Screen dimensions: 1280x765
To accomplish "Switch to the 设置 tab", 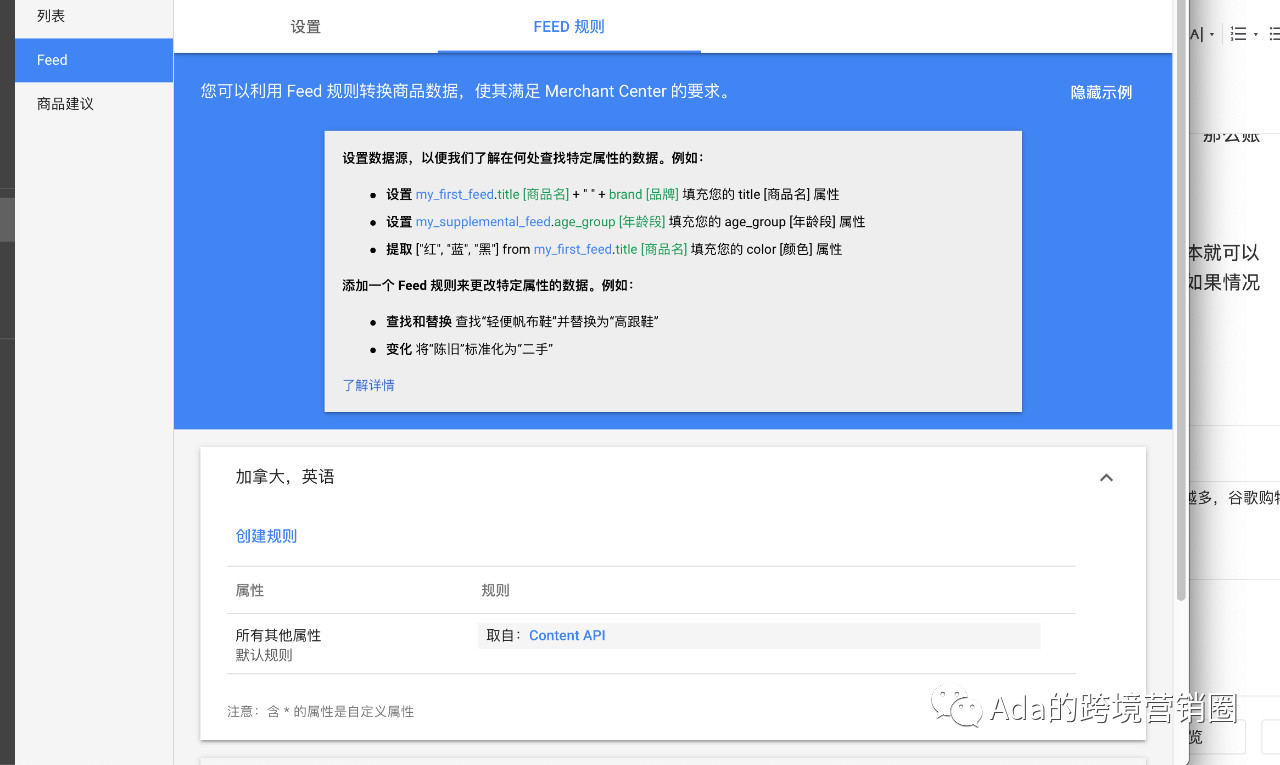I will 305,27.
